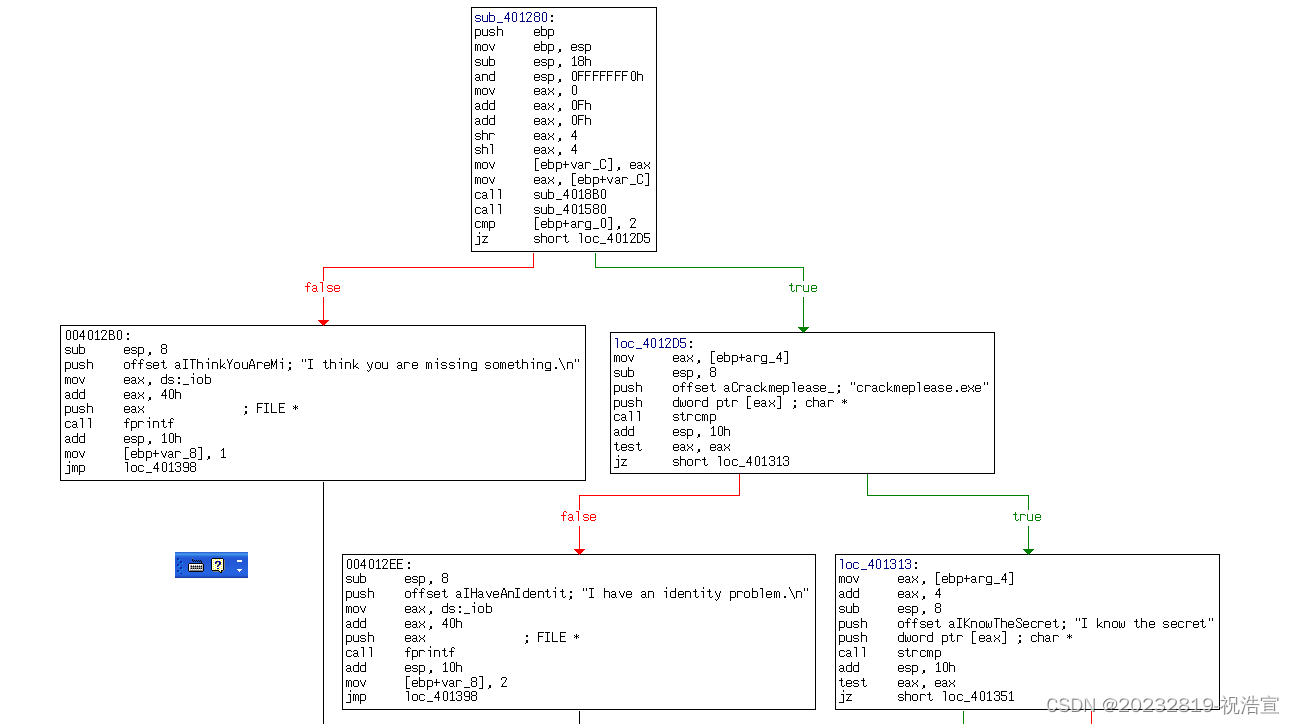
Task: Select 'mov [ebp+var_C], eax' line
Action: (562, 165)
